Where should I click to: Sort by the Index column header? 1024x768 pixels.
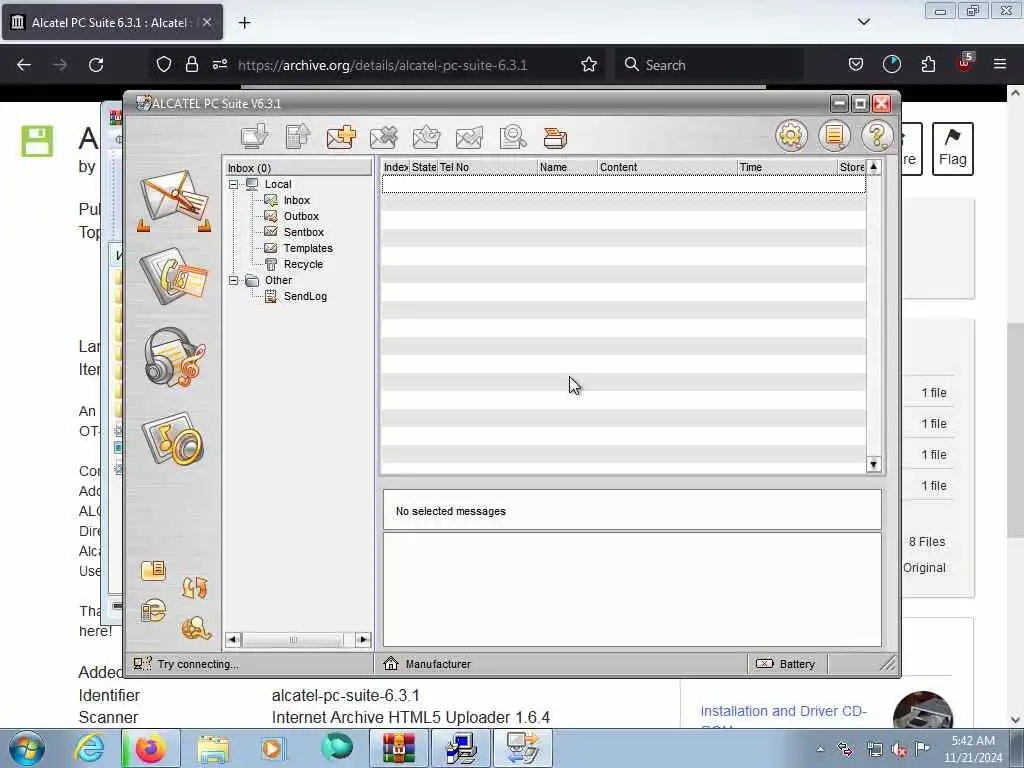tap(396, 167)
